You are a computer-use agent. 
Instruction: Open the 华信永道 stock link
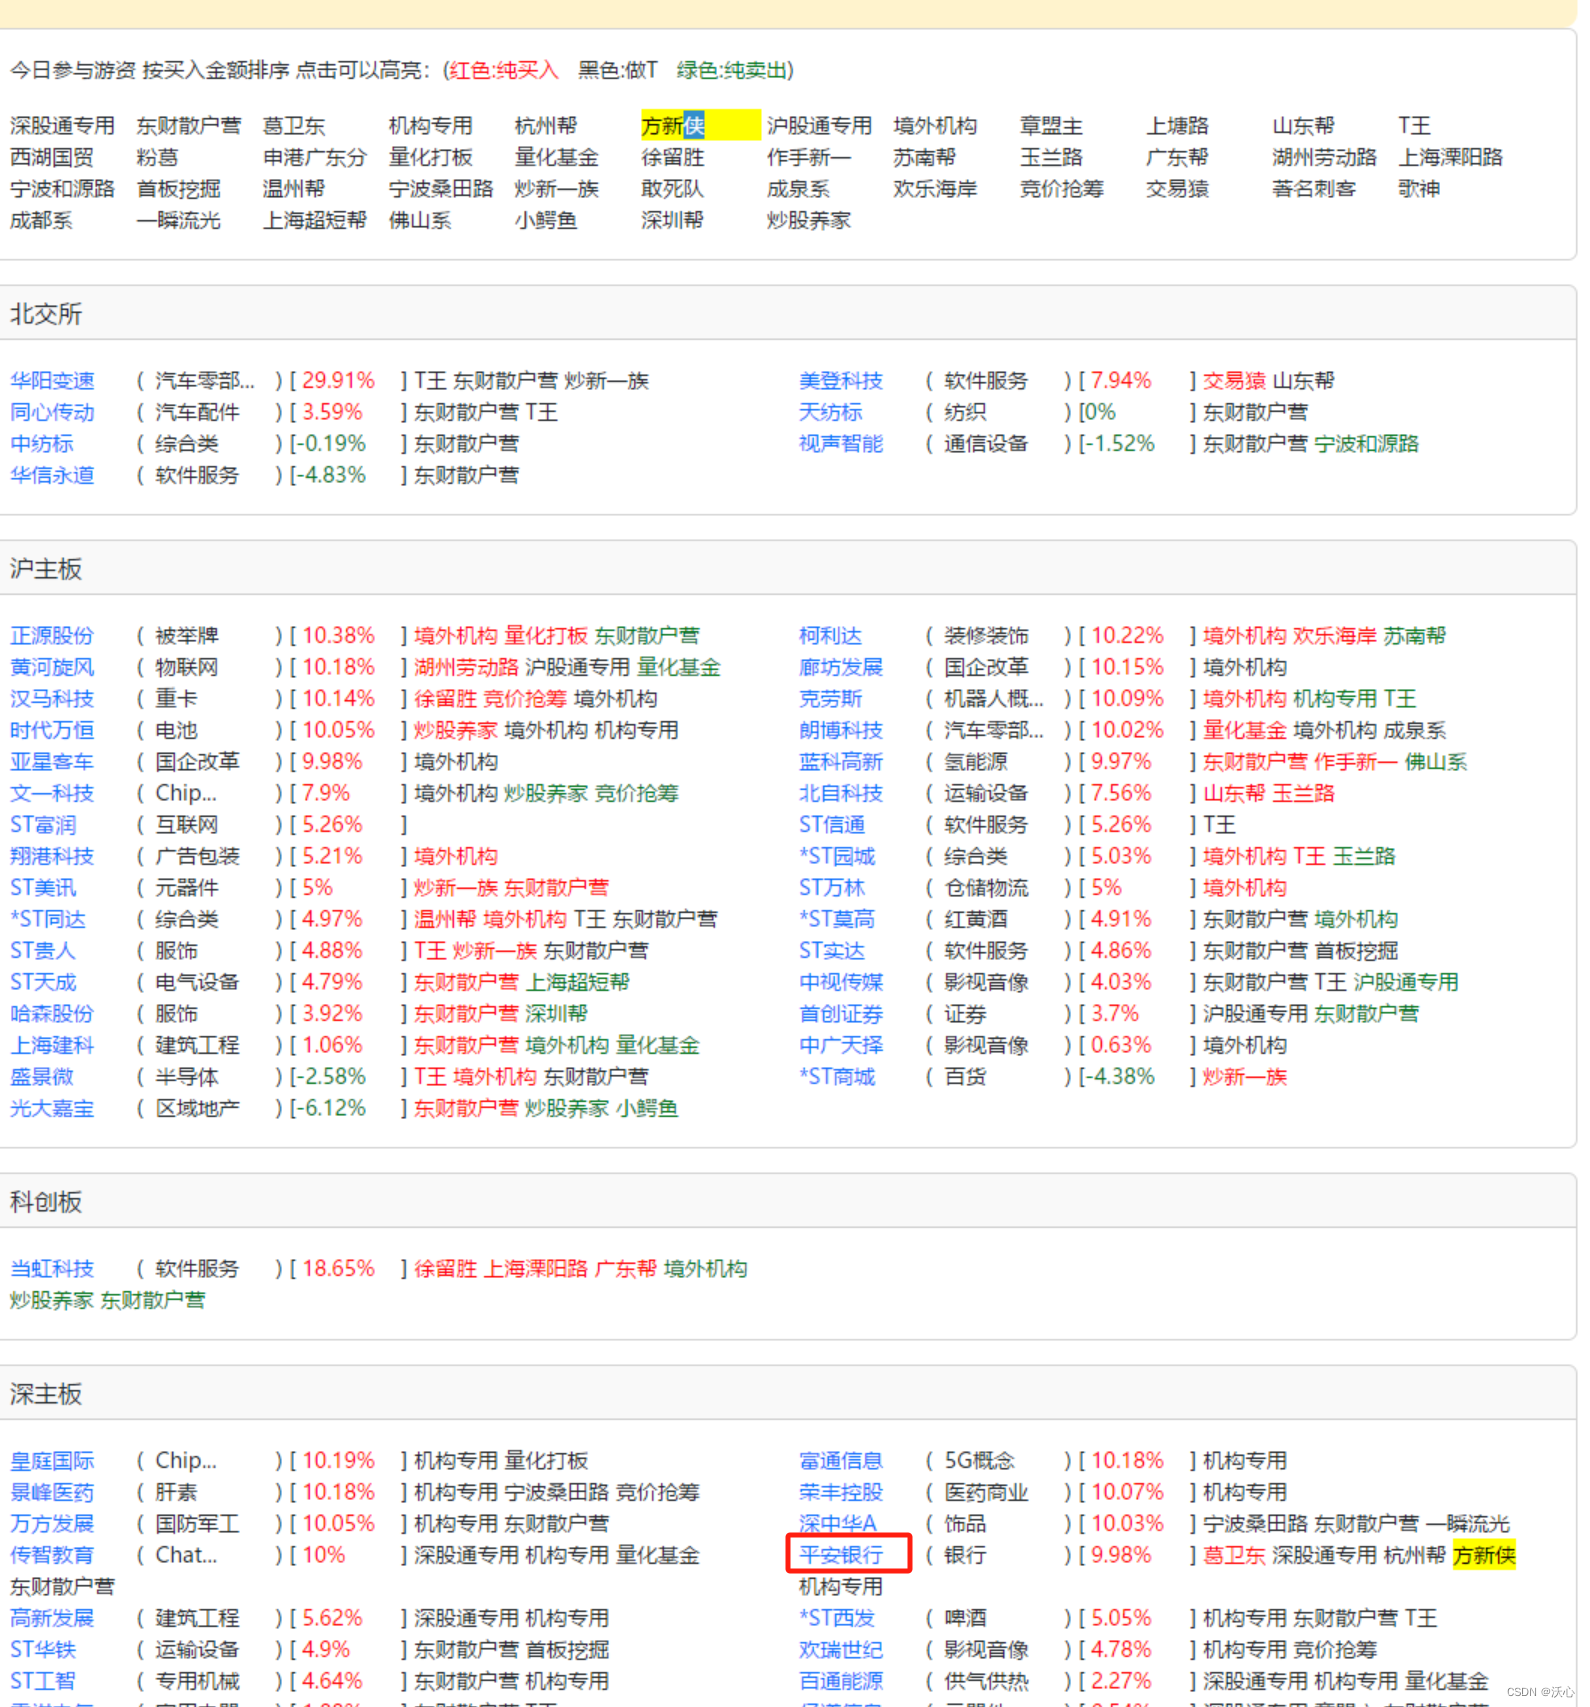point(52,475)
